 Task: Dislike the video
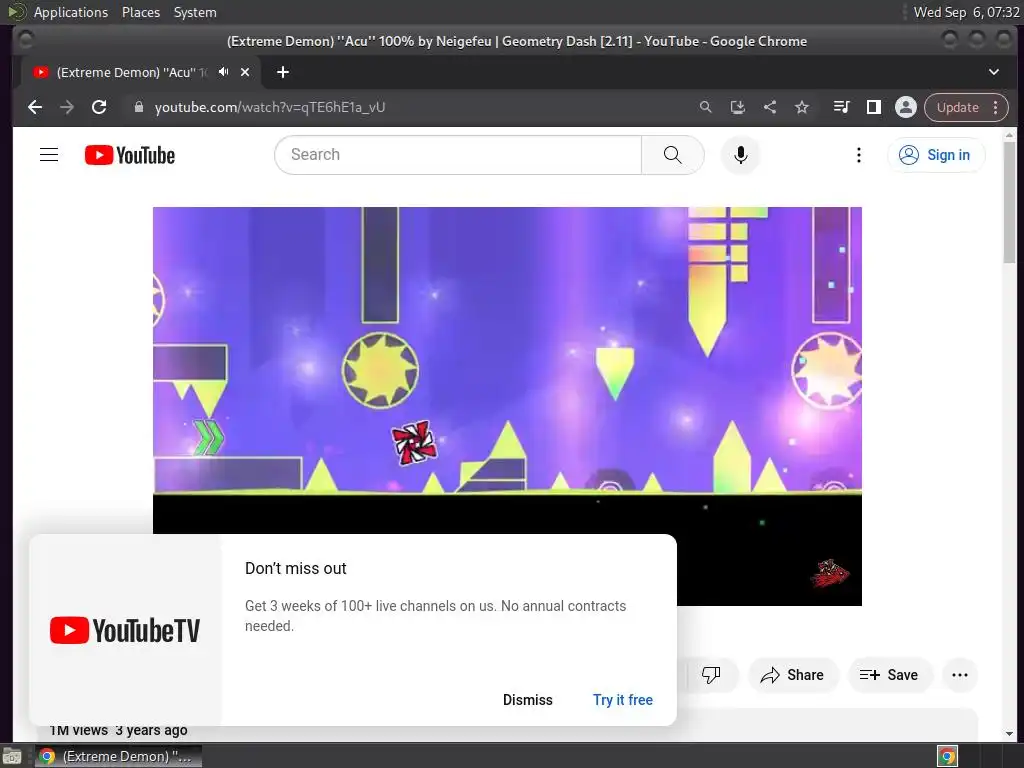click(x=711, y=675)
